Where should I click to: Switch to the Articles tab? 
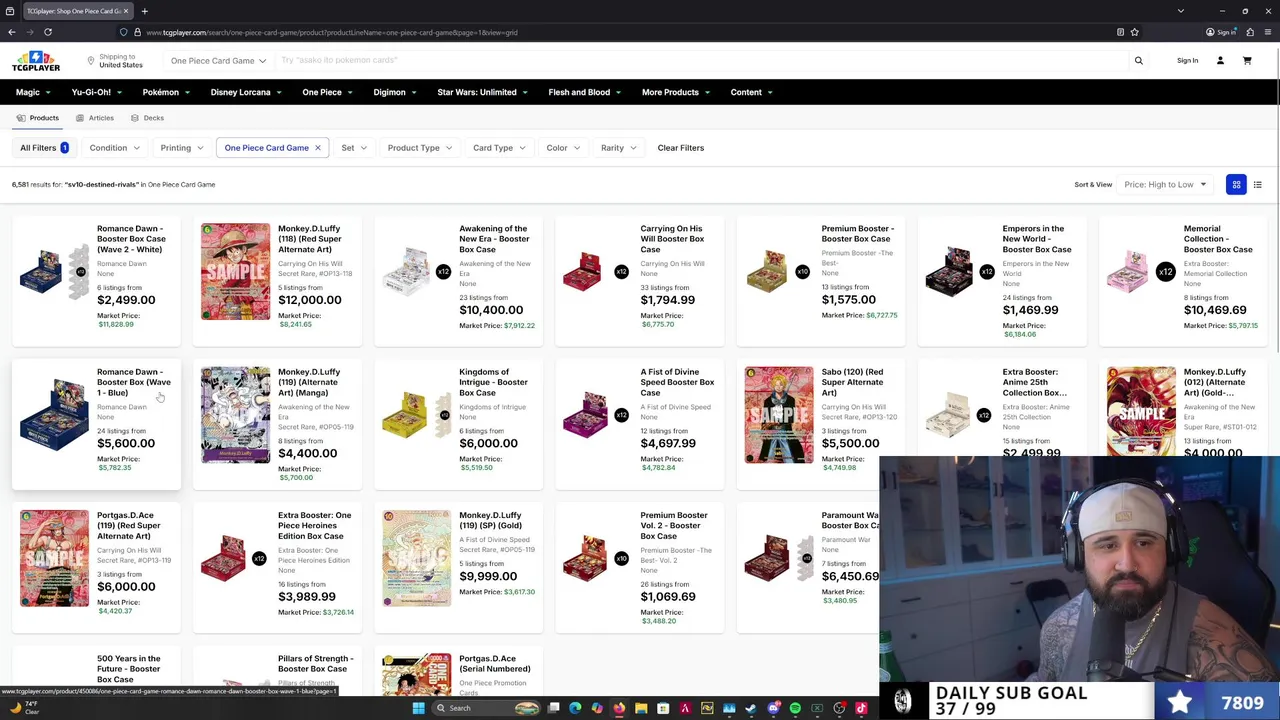click(95, 118)
